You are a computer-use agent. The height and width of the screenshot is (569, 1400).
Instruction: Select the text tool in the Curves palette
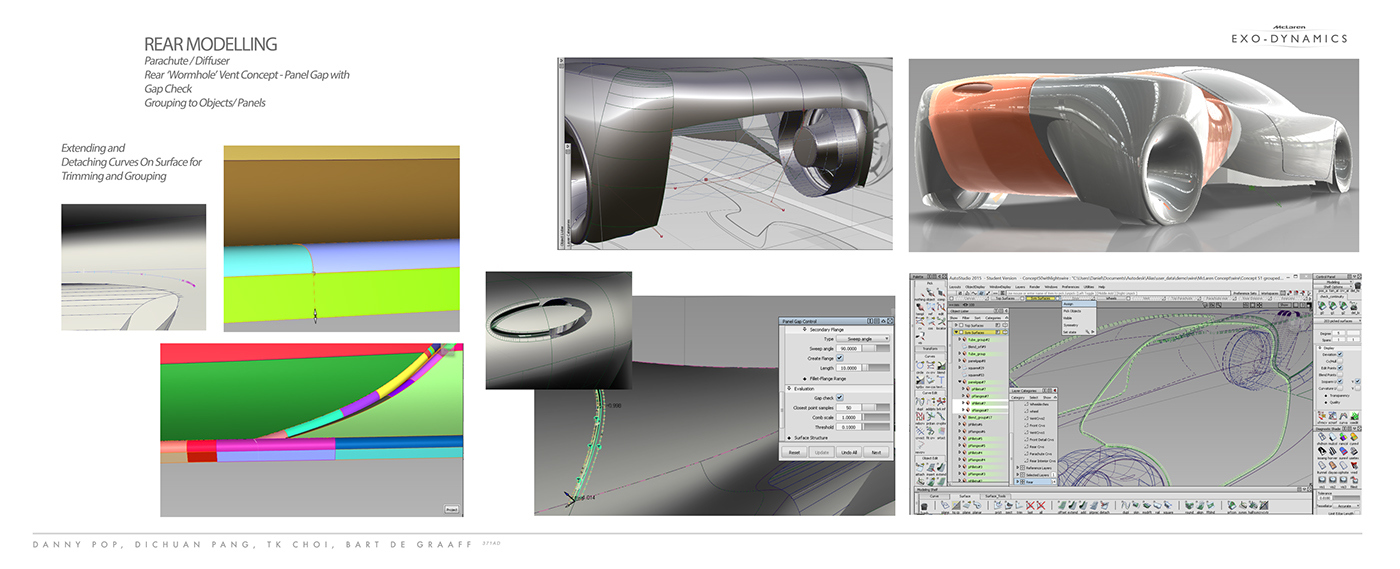pyautogui.click(x=941, y=381)
